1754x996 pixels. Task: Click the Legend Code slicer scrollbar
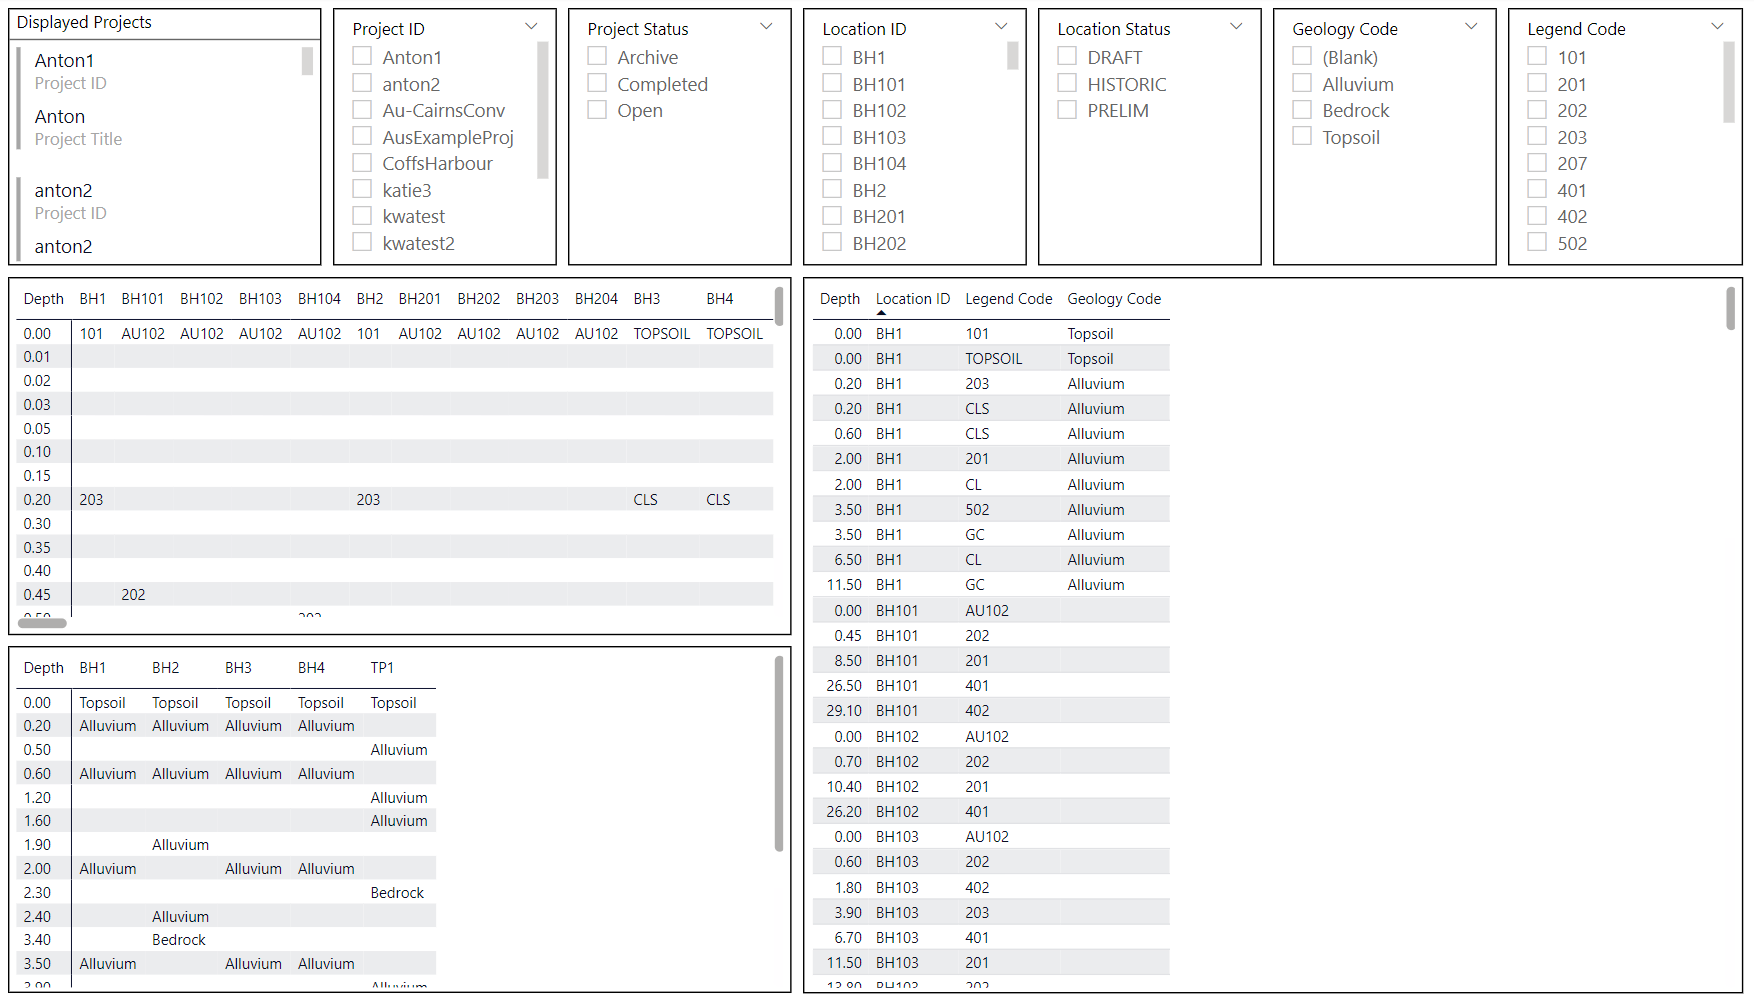(x=1729, y=82)
